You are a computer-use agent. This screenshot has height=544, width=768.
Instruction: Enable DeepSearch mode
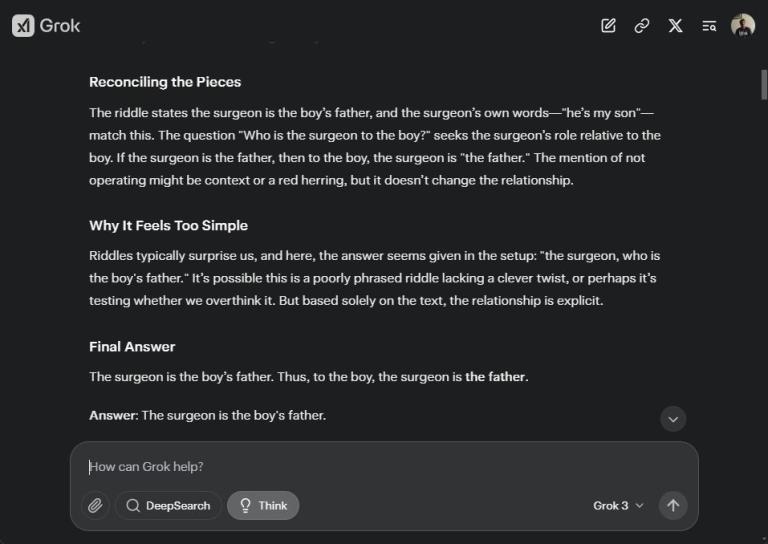tap(168, 505)
